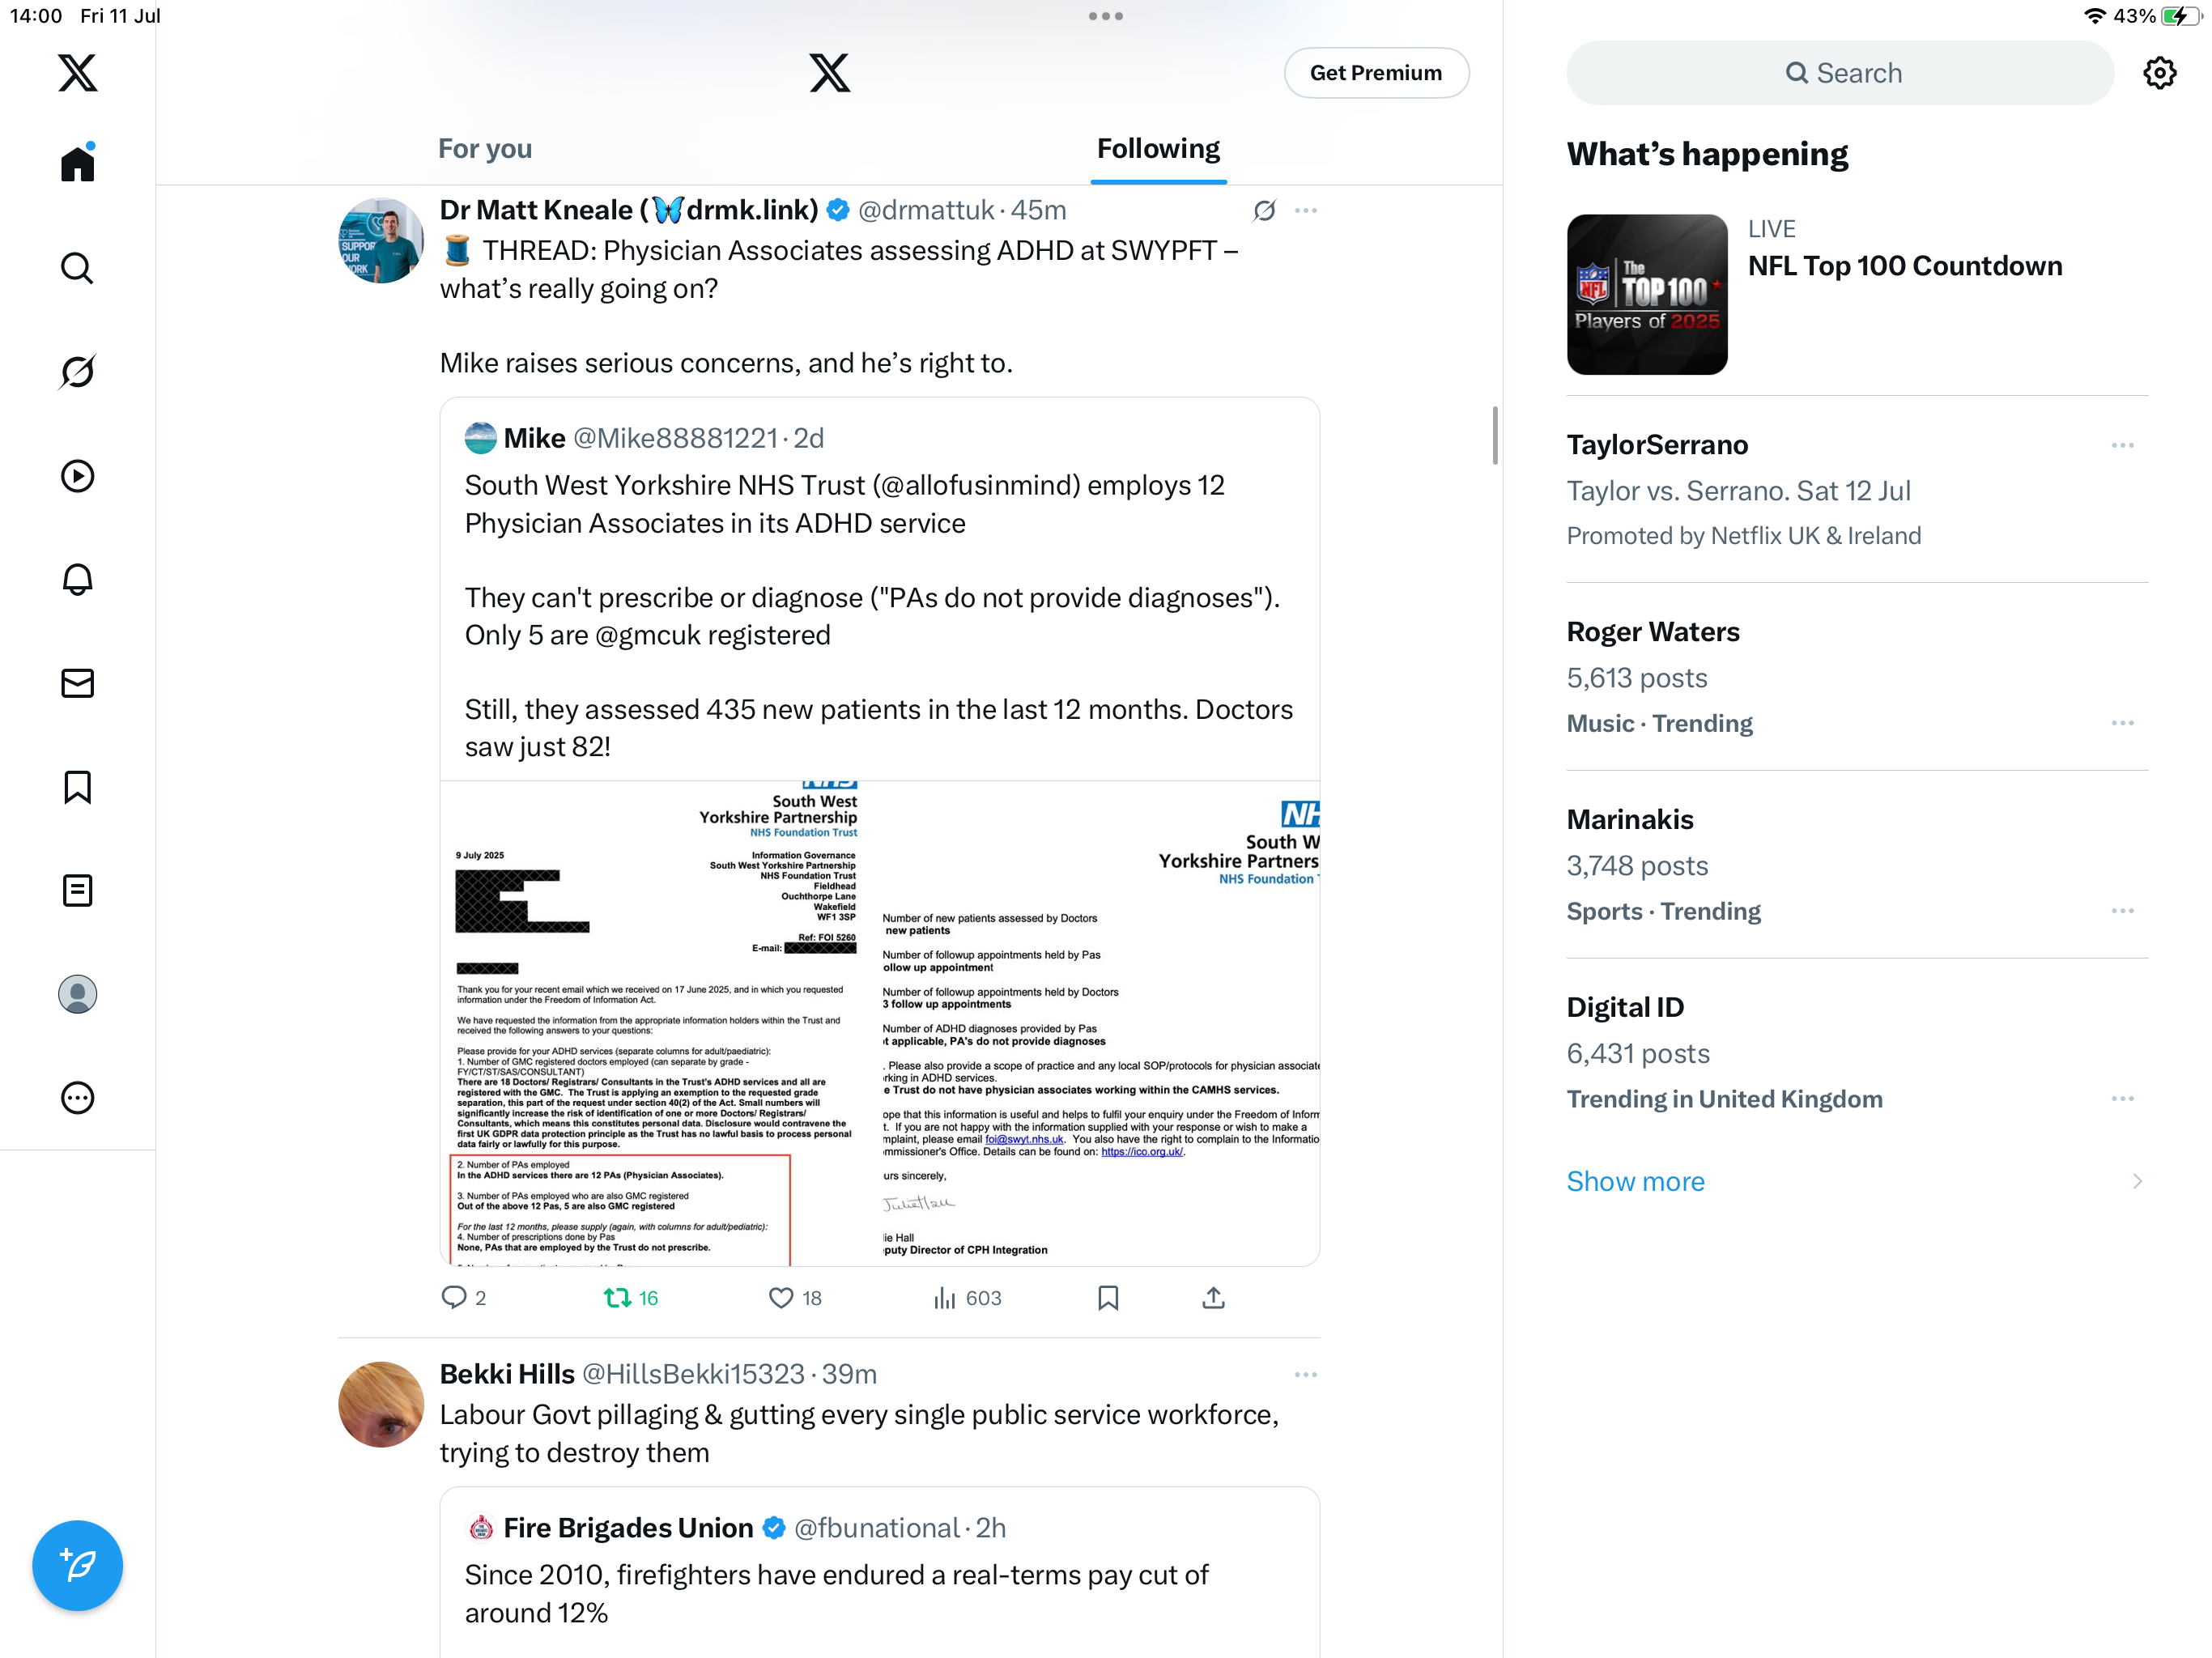Screen dimensions: 2212x1658
Task: Open settings gear beside search
Action: pos(2159,73)
